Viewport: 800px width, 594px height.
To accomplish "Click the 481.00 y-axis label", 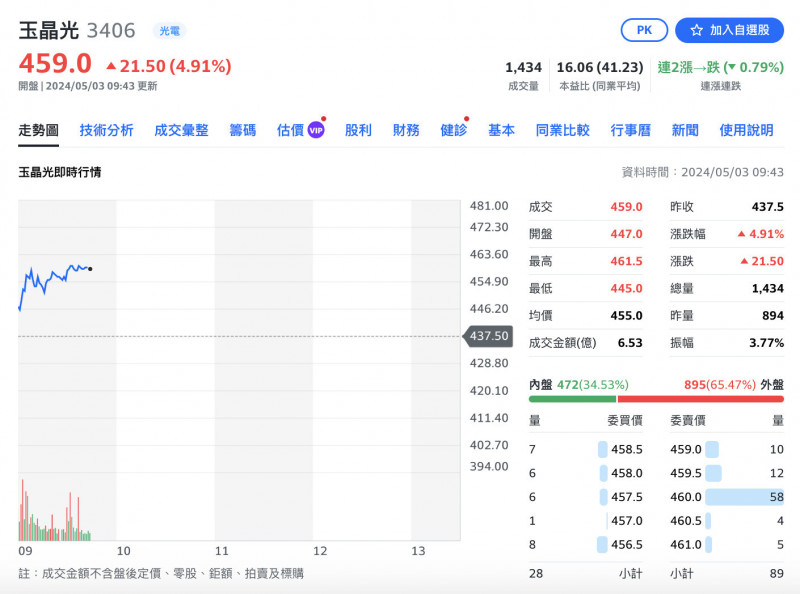I will pos(489,206).
